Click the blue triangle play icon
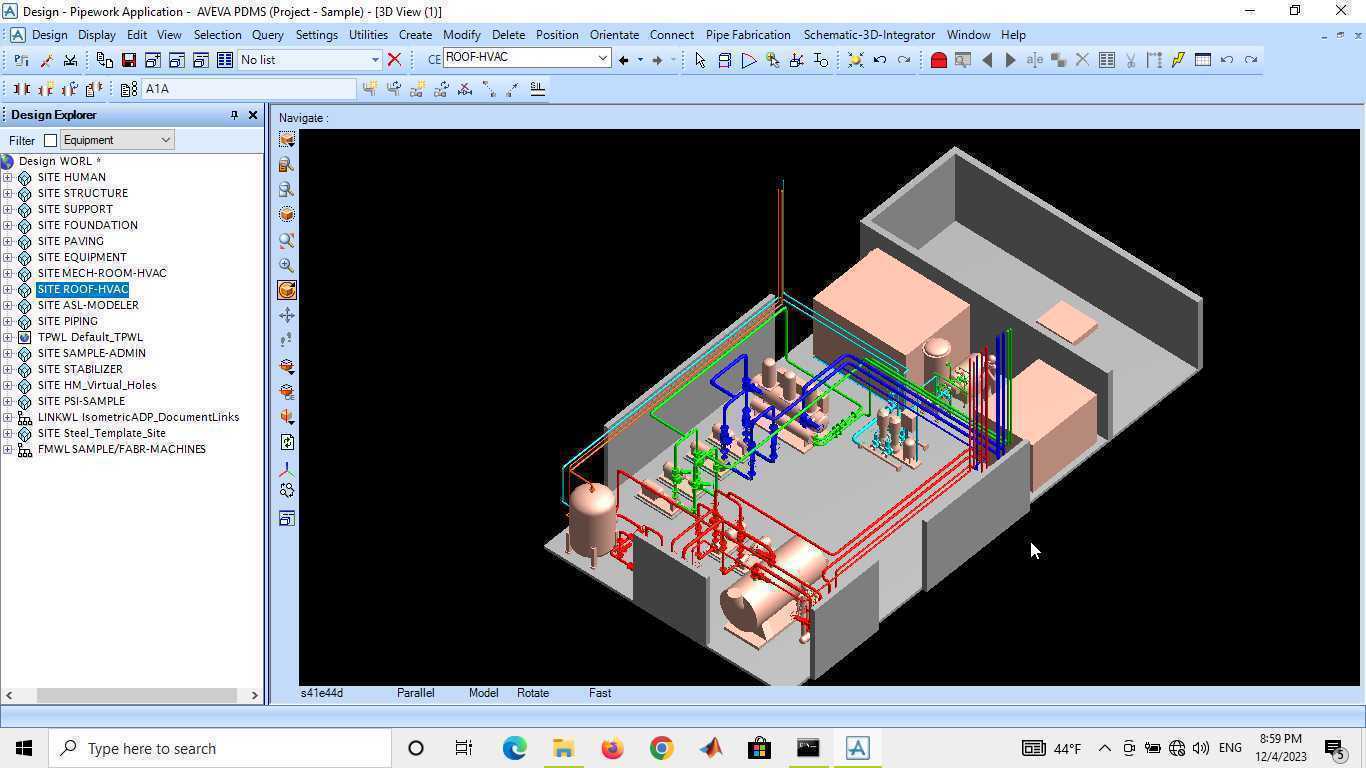The height and width of the screenshot is (768, 1366). (749, 60)
